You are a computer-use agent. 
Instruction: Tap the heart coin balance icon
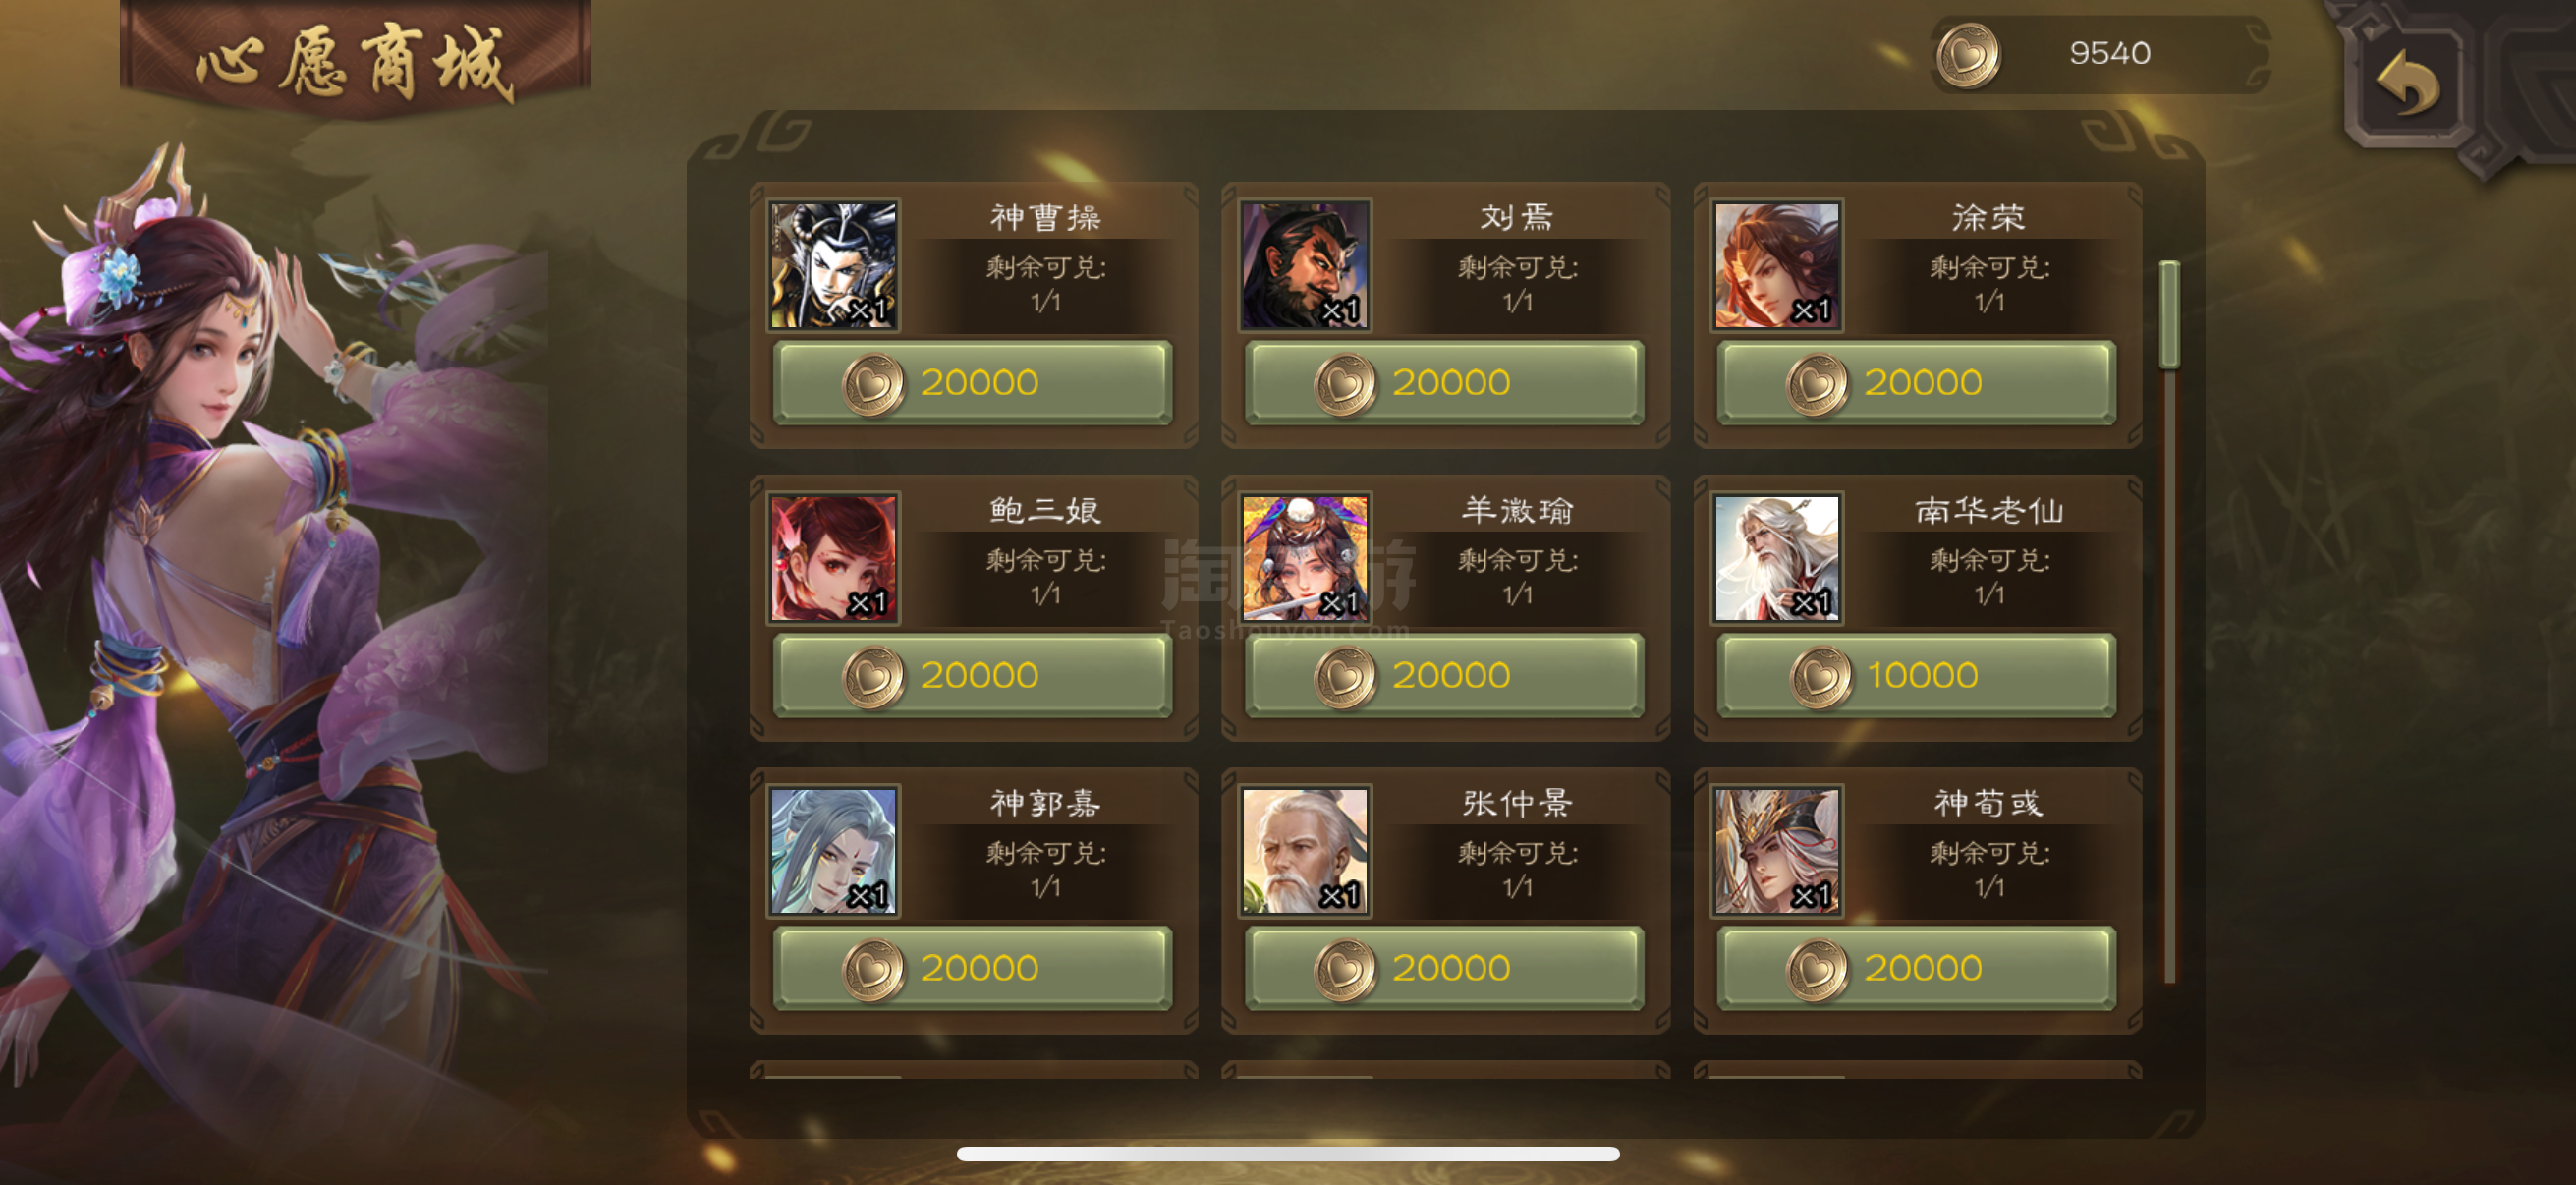pos(1968,56)
